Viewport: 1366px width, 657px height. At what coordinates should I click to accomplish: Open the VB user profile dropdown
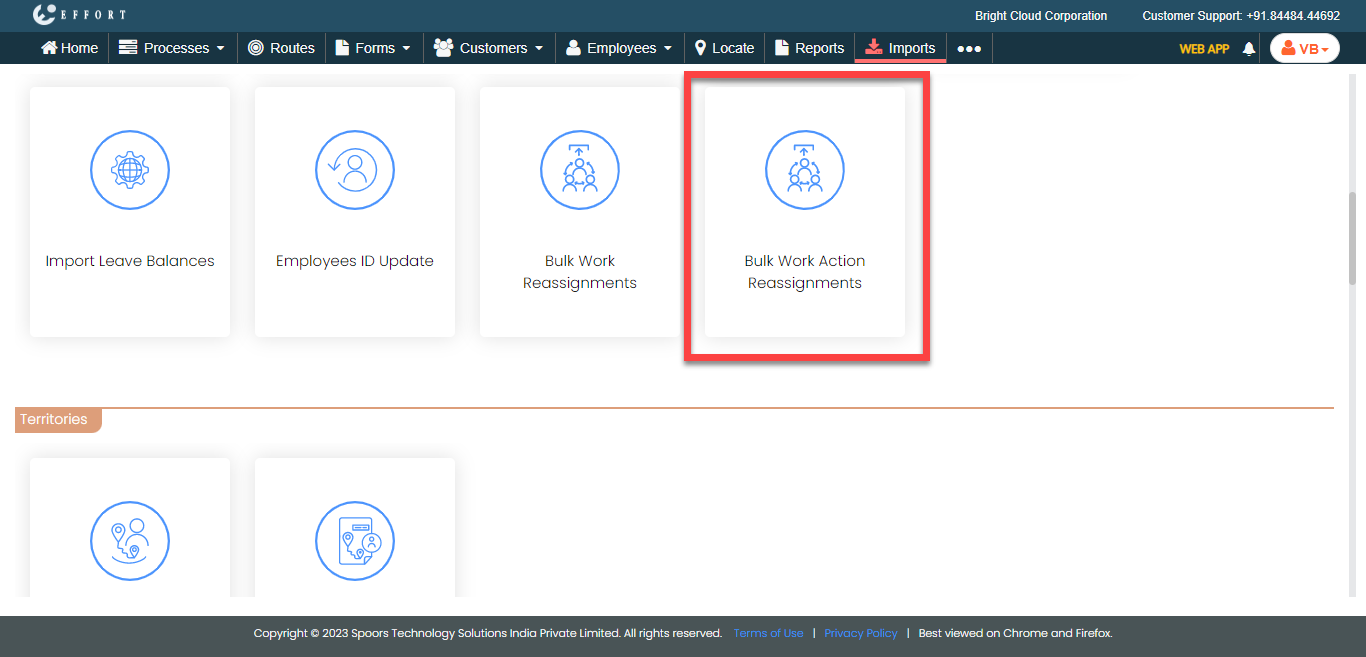pos(1304,48)
